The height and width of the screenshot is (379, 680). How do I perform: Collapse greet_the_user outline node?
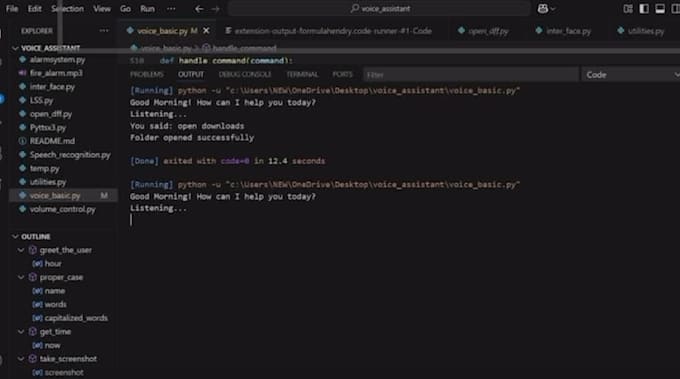point(20,250)
